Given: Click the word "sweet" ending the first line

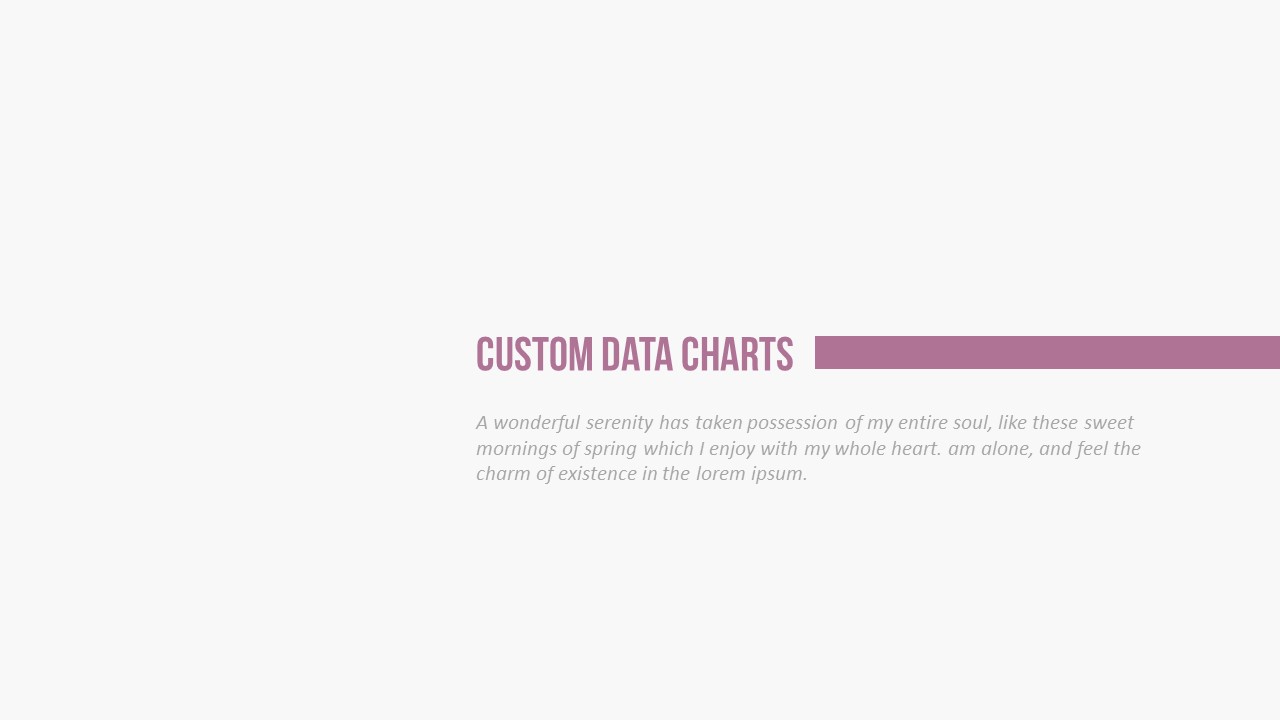Looking at the screenshot, I should pyautogui.click(x=1108, y=423).
